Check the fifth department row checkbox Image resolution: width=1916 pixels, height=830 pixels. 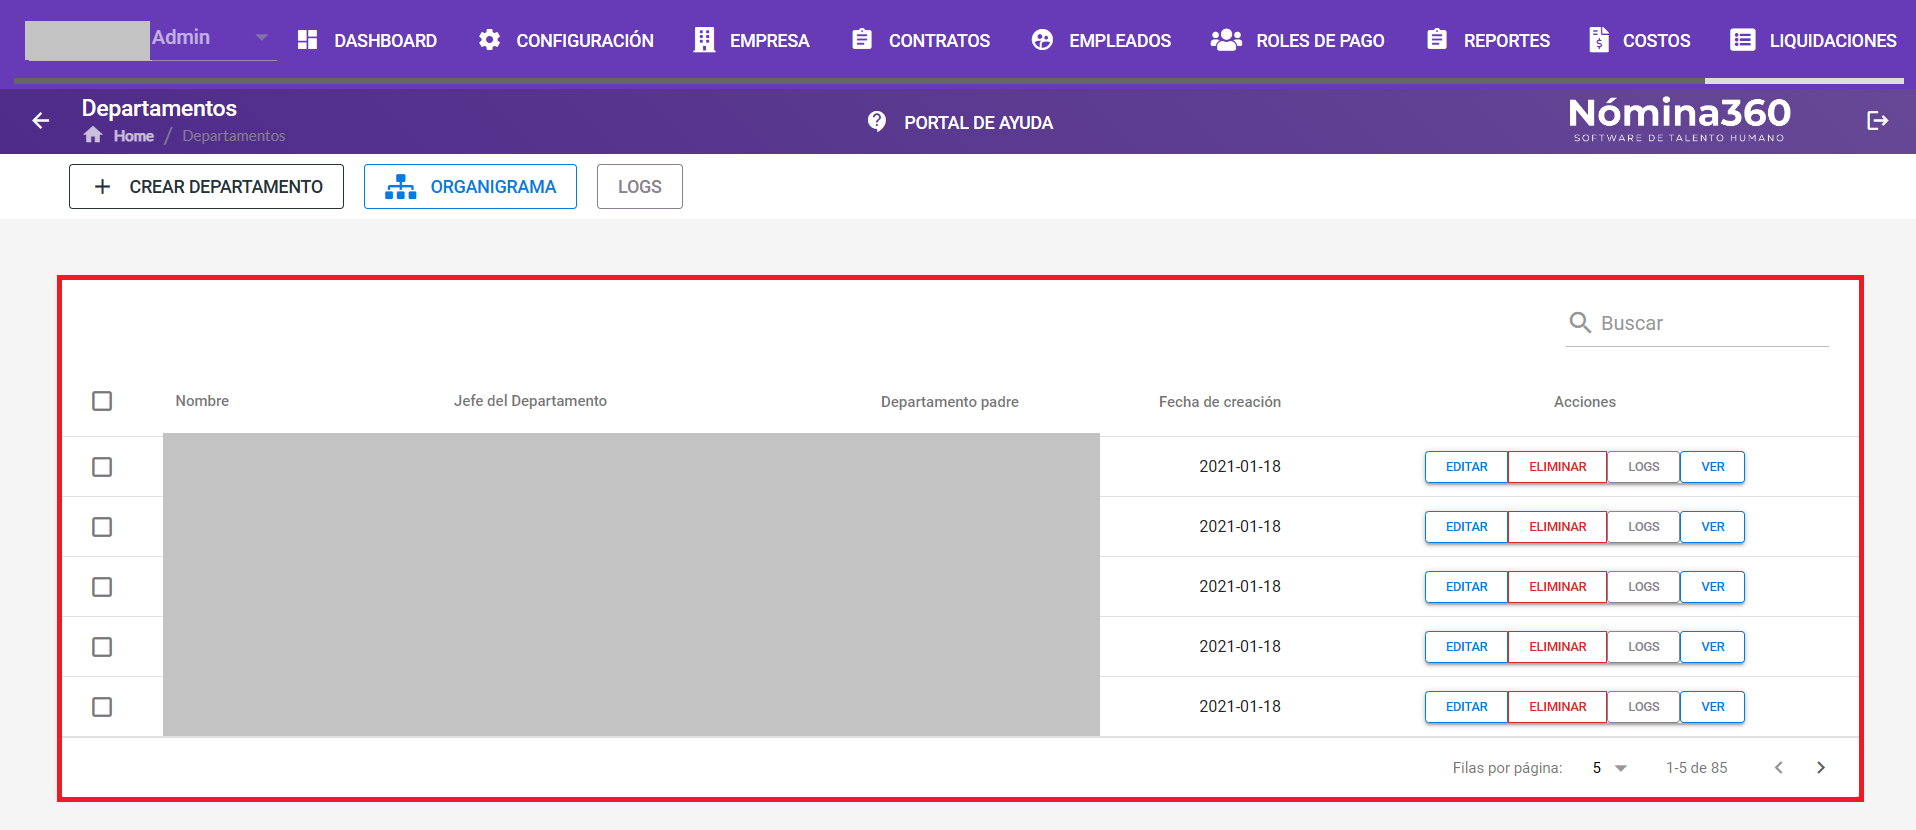tap(102, 707)
